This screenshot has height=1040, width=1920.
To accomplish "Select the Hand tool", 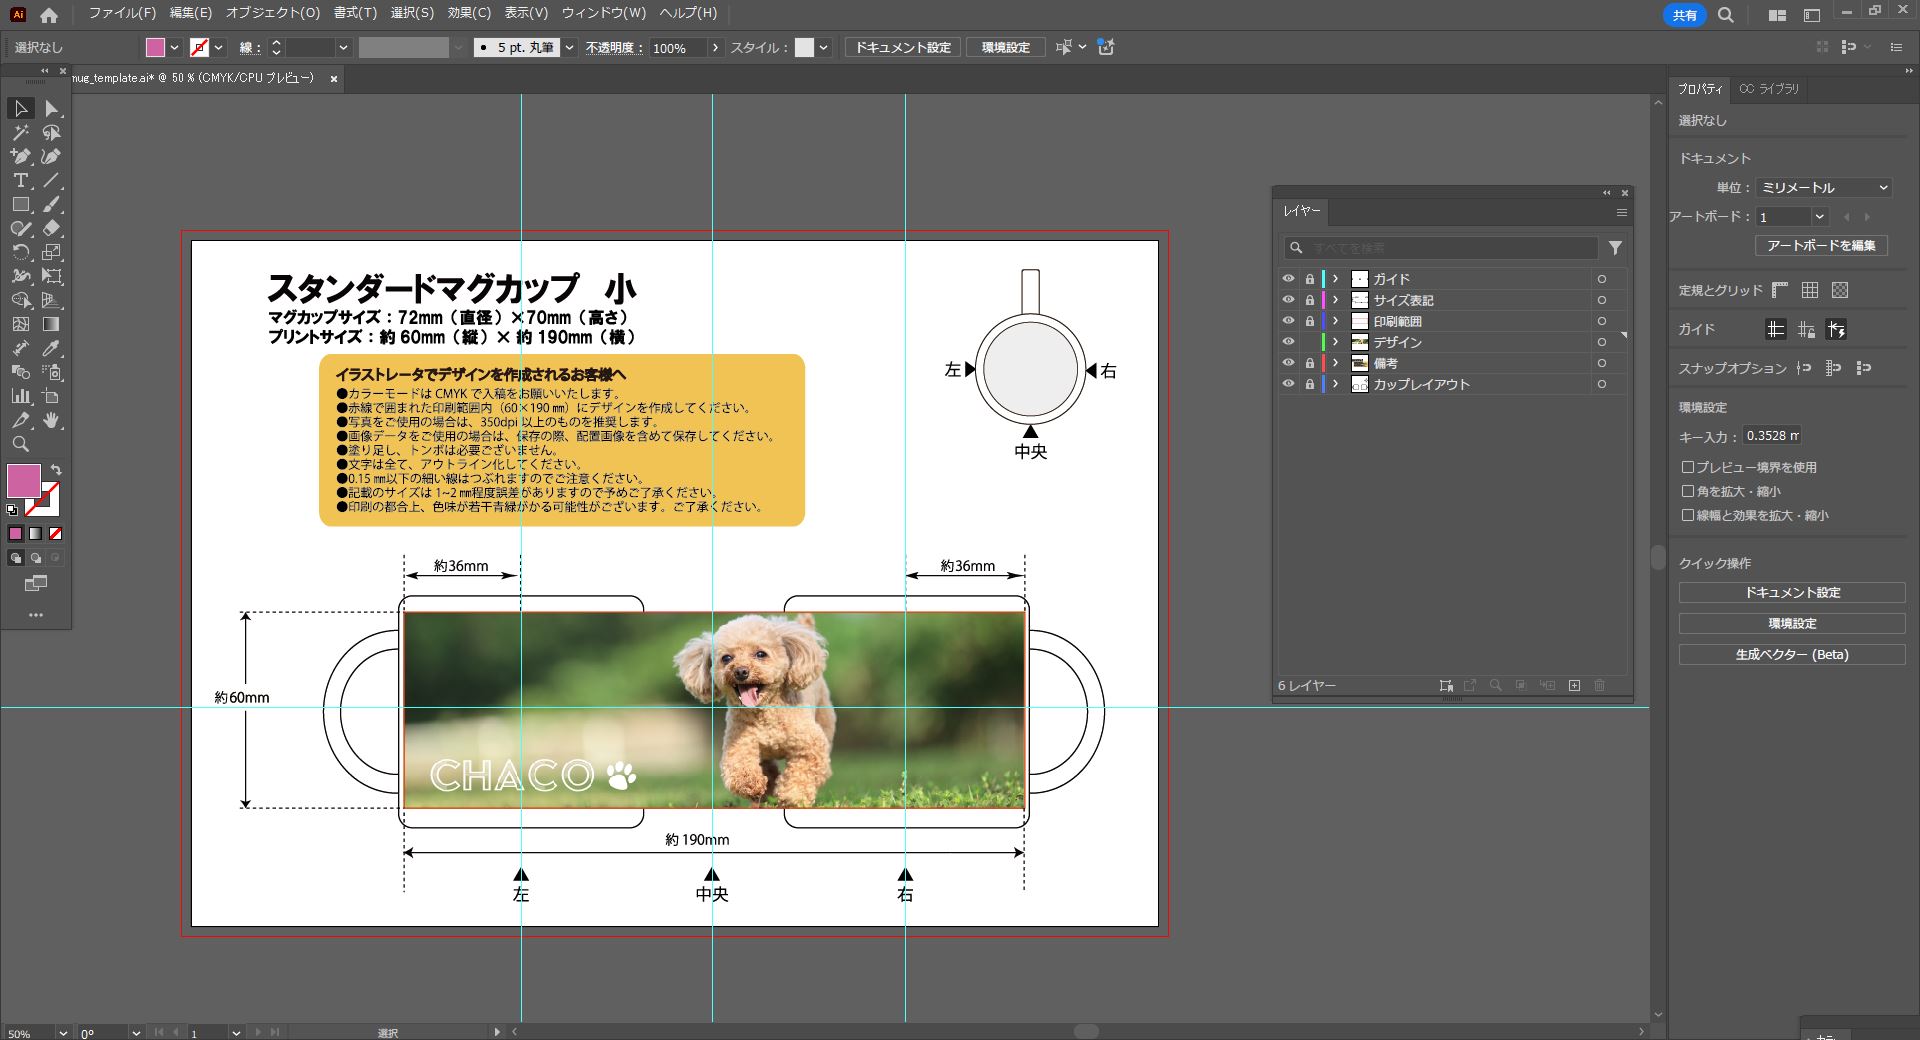I will pos(52,420).
